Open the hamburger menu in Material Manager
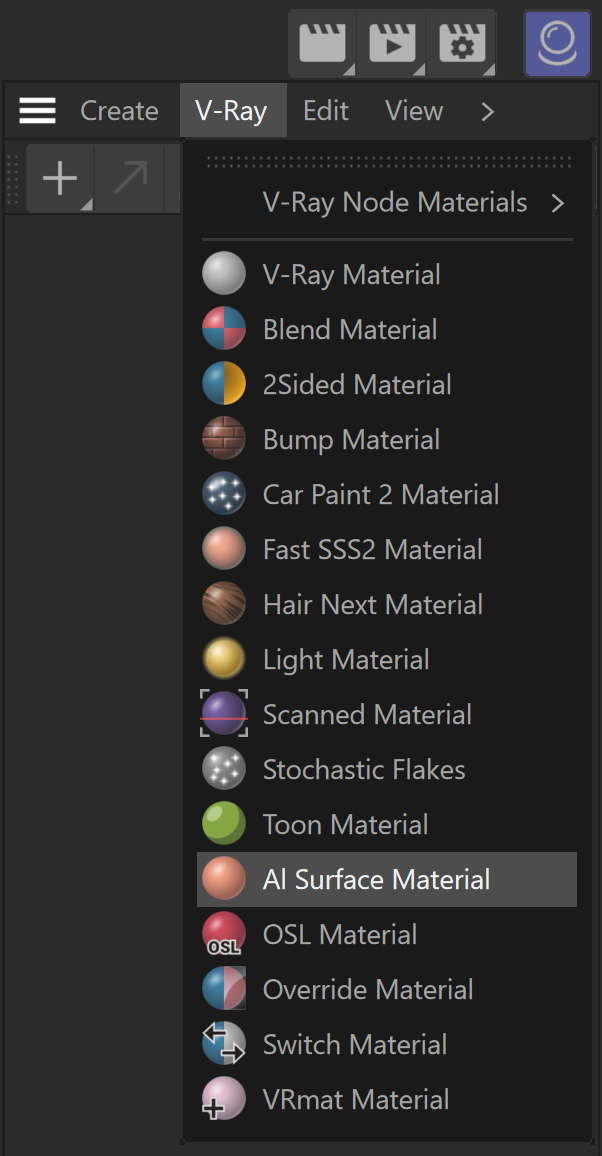The width and height of the screenshot is (602, 1156). 38,111
